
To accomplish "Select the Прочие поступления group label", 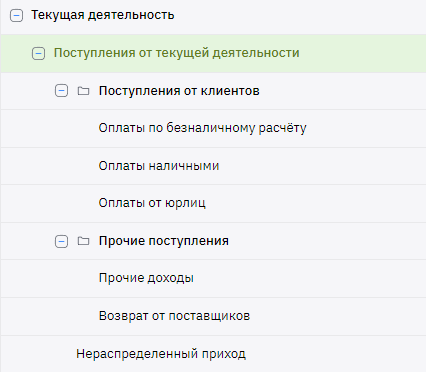I will click(x=164, y=241).
